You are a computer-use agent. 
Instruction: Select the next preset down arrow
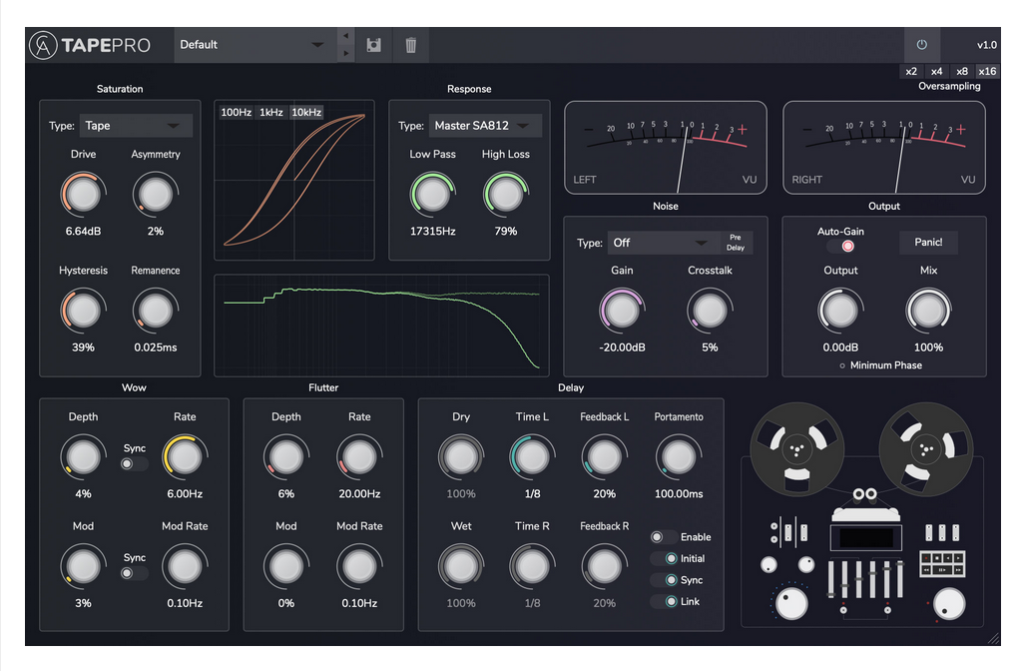pyautogui.click(x=346, y=54)
